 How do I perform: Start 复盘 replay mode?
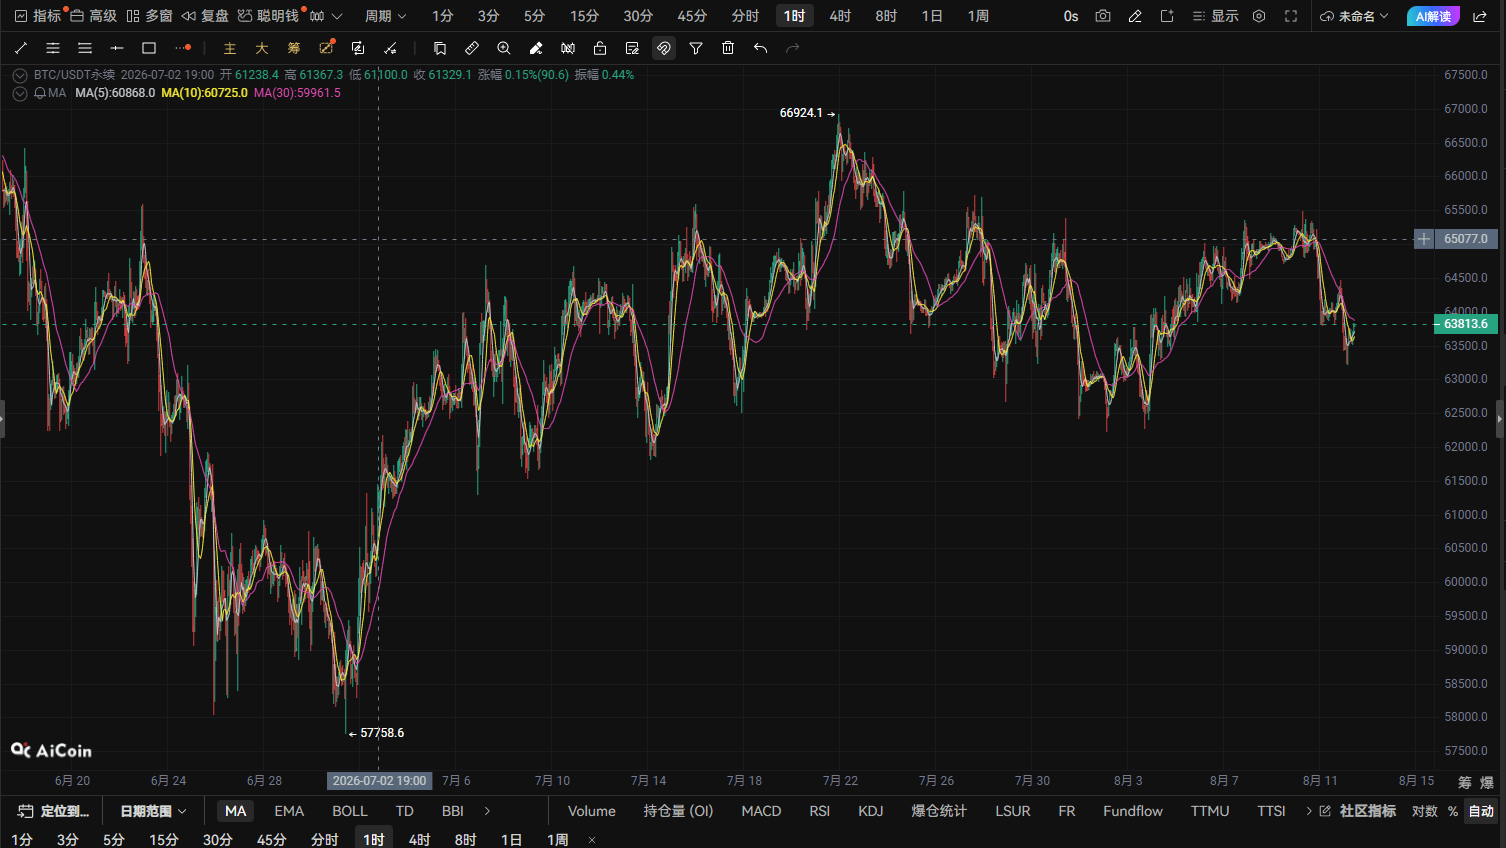click(x=205, y=16)
